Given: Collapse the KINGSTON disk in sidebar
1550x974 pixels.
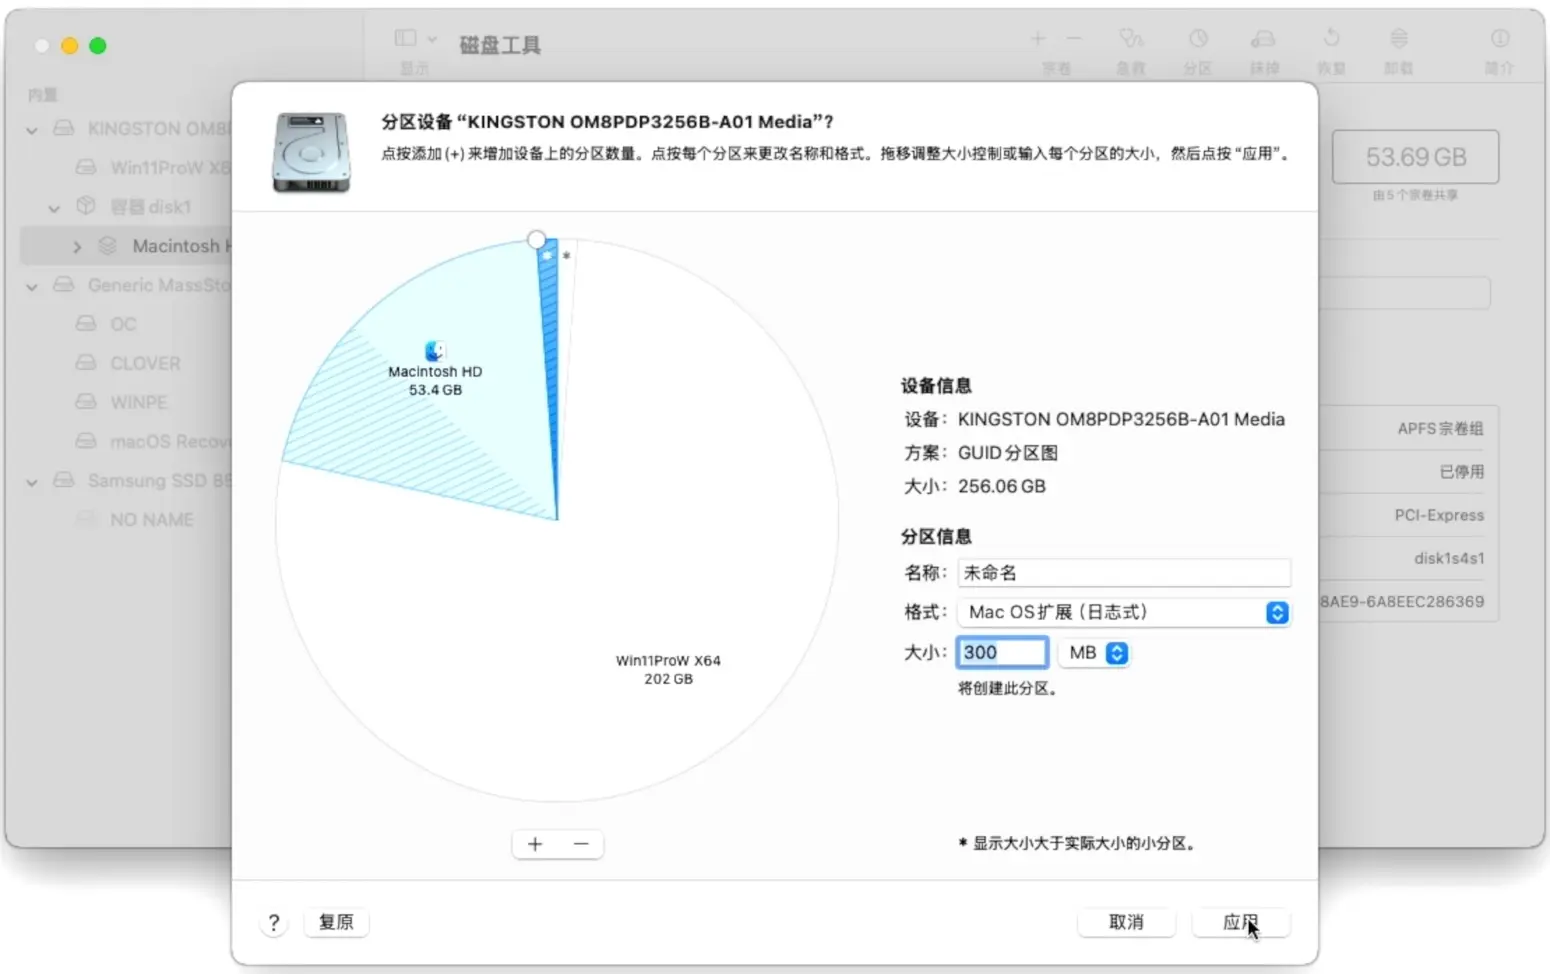Looking at the screenshot, I should coord(32,129).
